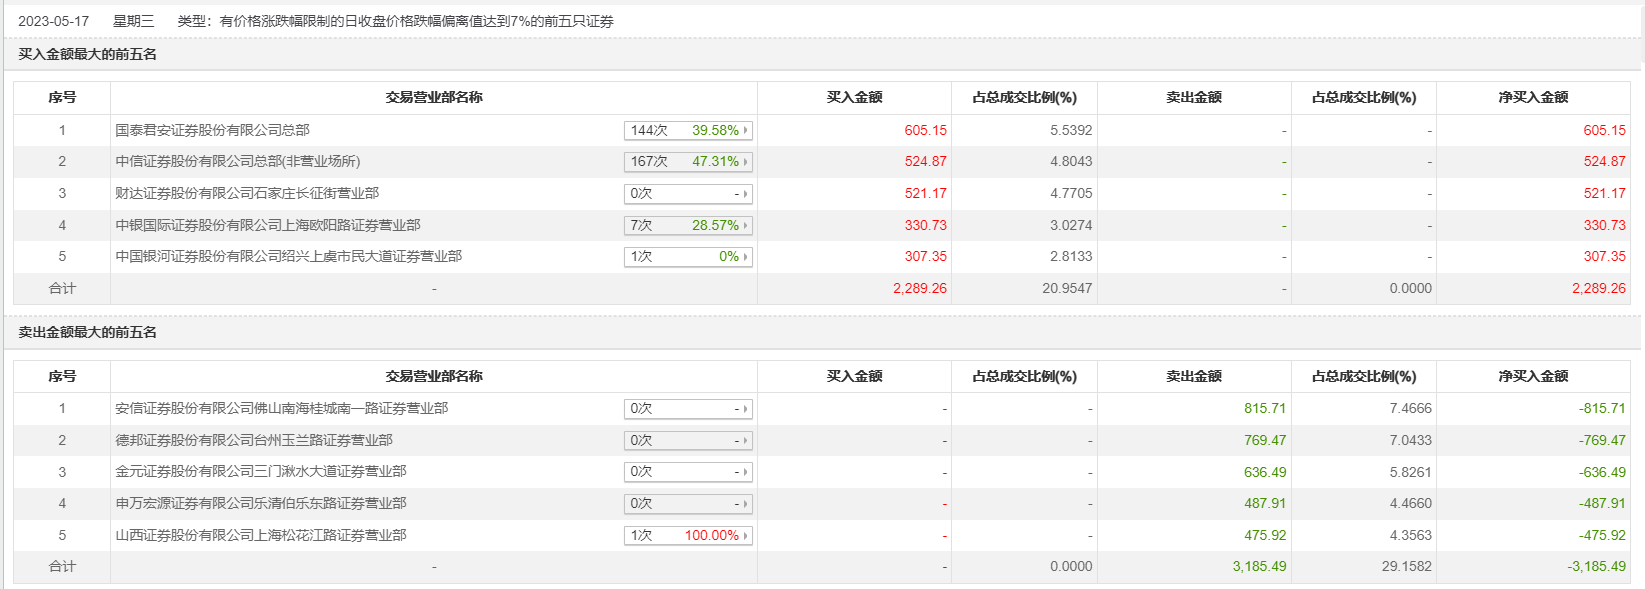Click the sell amount 815.71
Image resolution: width=1645 pixels, height=589 pixels.
coord(1265,408)
